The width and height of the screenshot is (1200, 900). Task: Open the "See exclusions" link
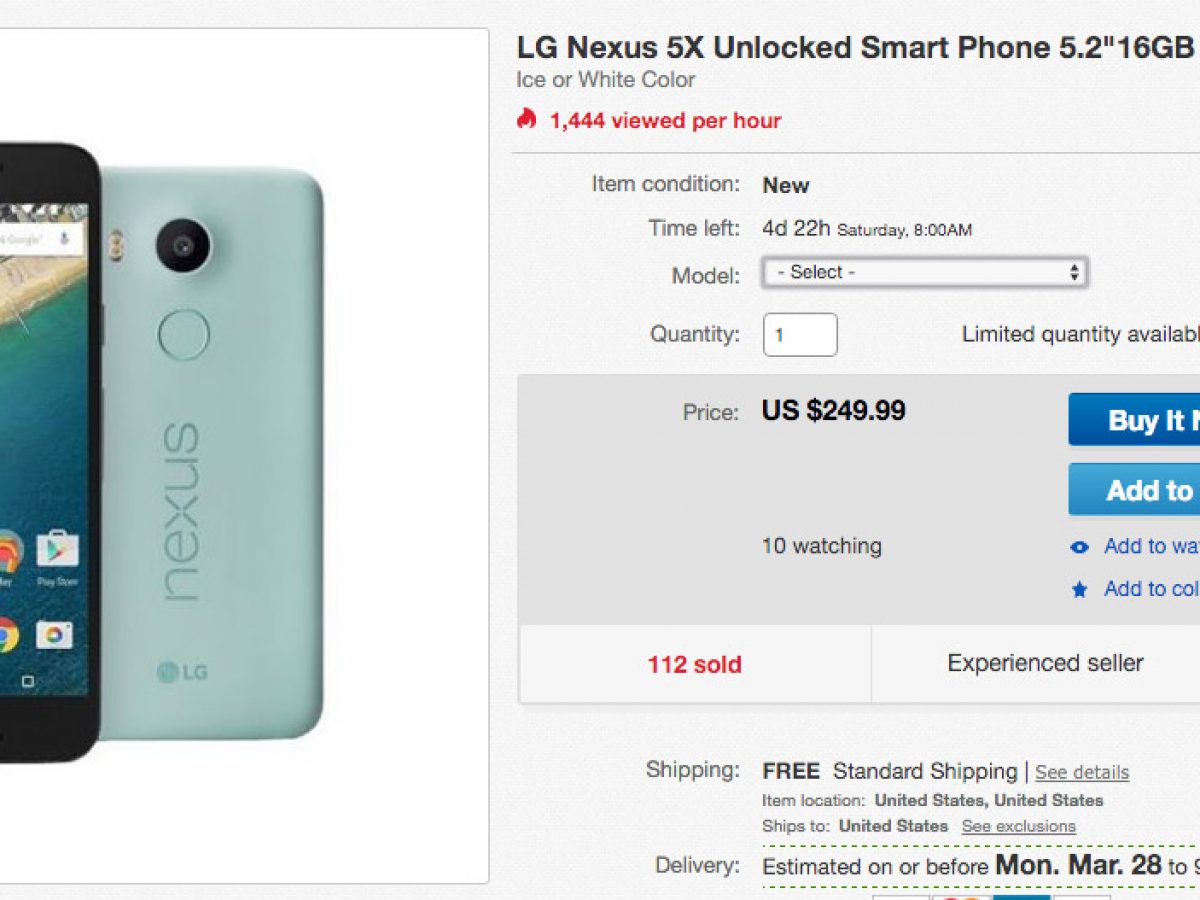[1018, 826]
